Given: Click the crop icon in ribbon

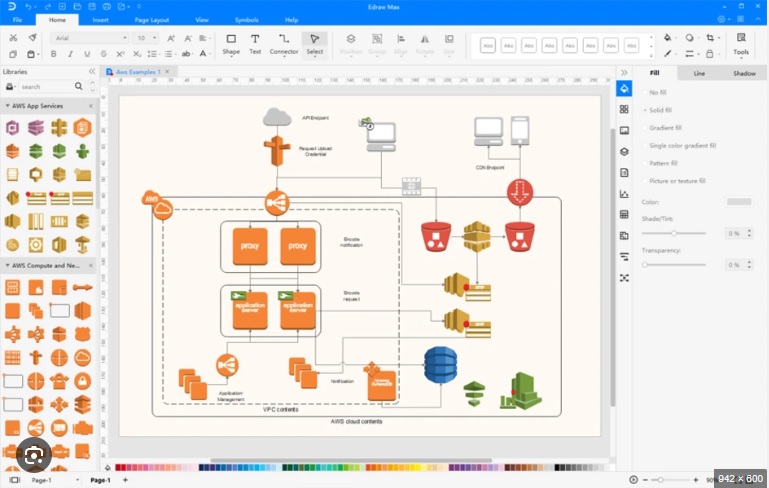Looking at the screenshot, I should click(710, 38).
